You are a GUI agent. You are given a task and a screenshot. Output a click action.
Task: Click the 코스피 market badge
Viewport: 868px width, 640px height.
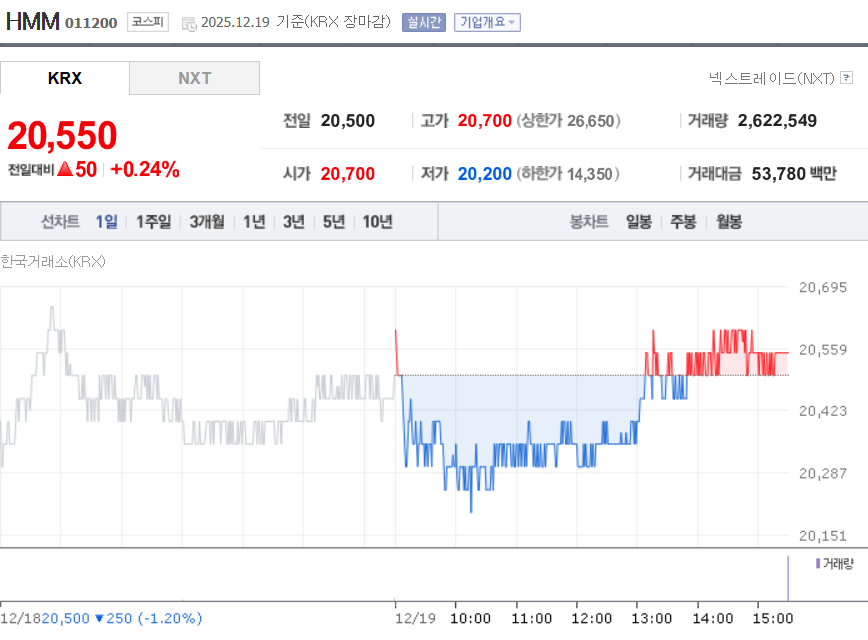(x=148, y=22)
